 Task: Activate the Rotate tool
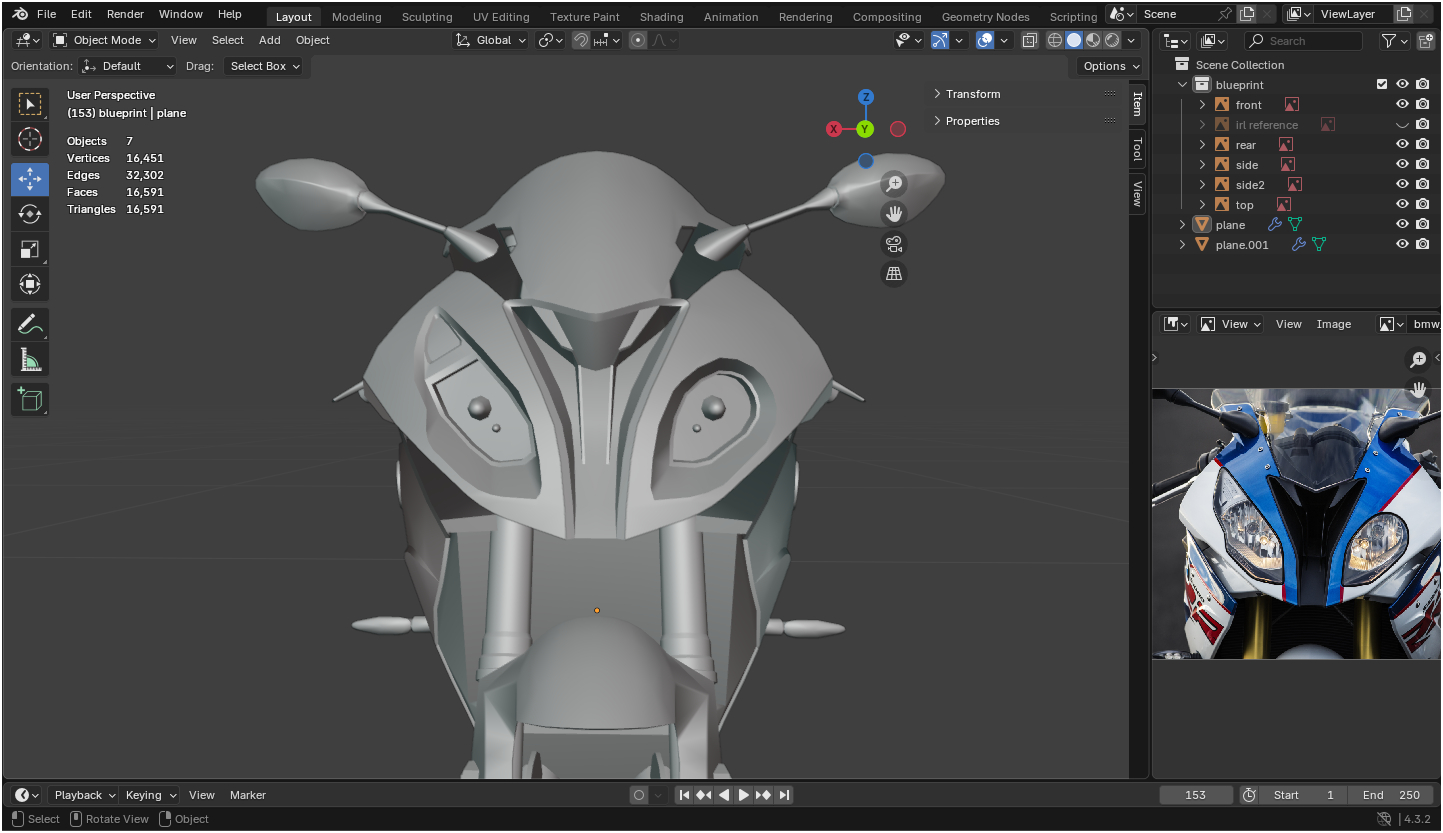30,214
